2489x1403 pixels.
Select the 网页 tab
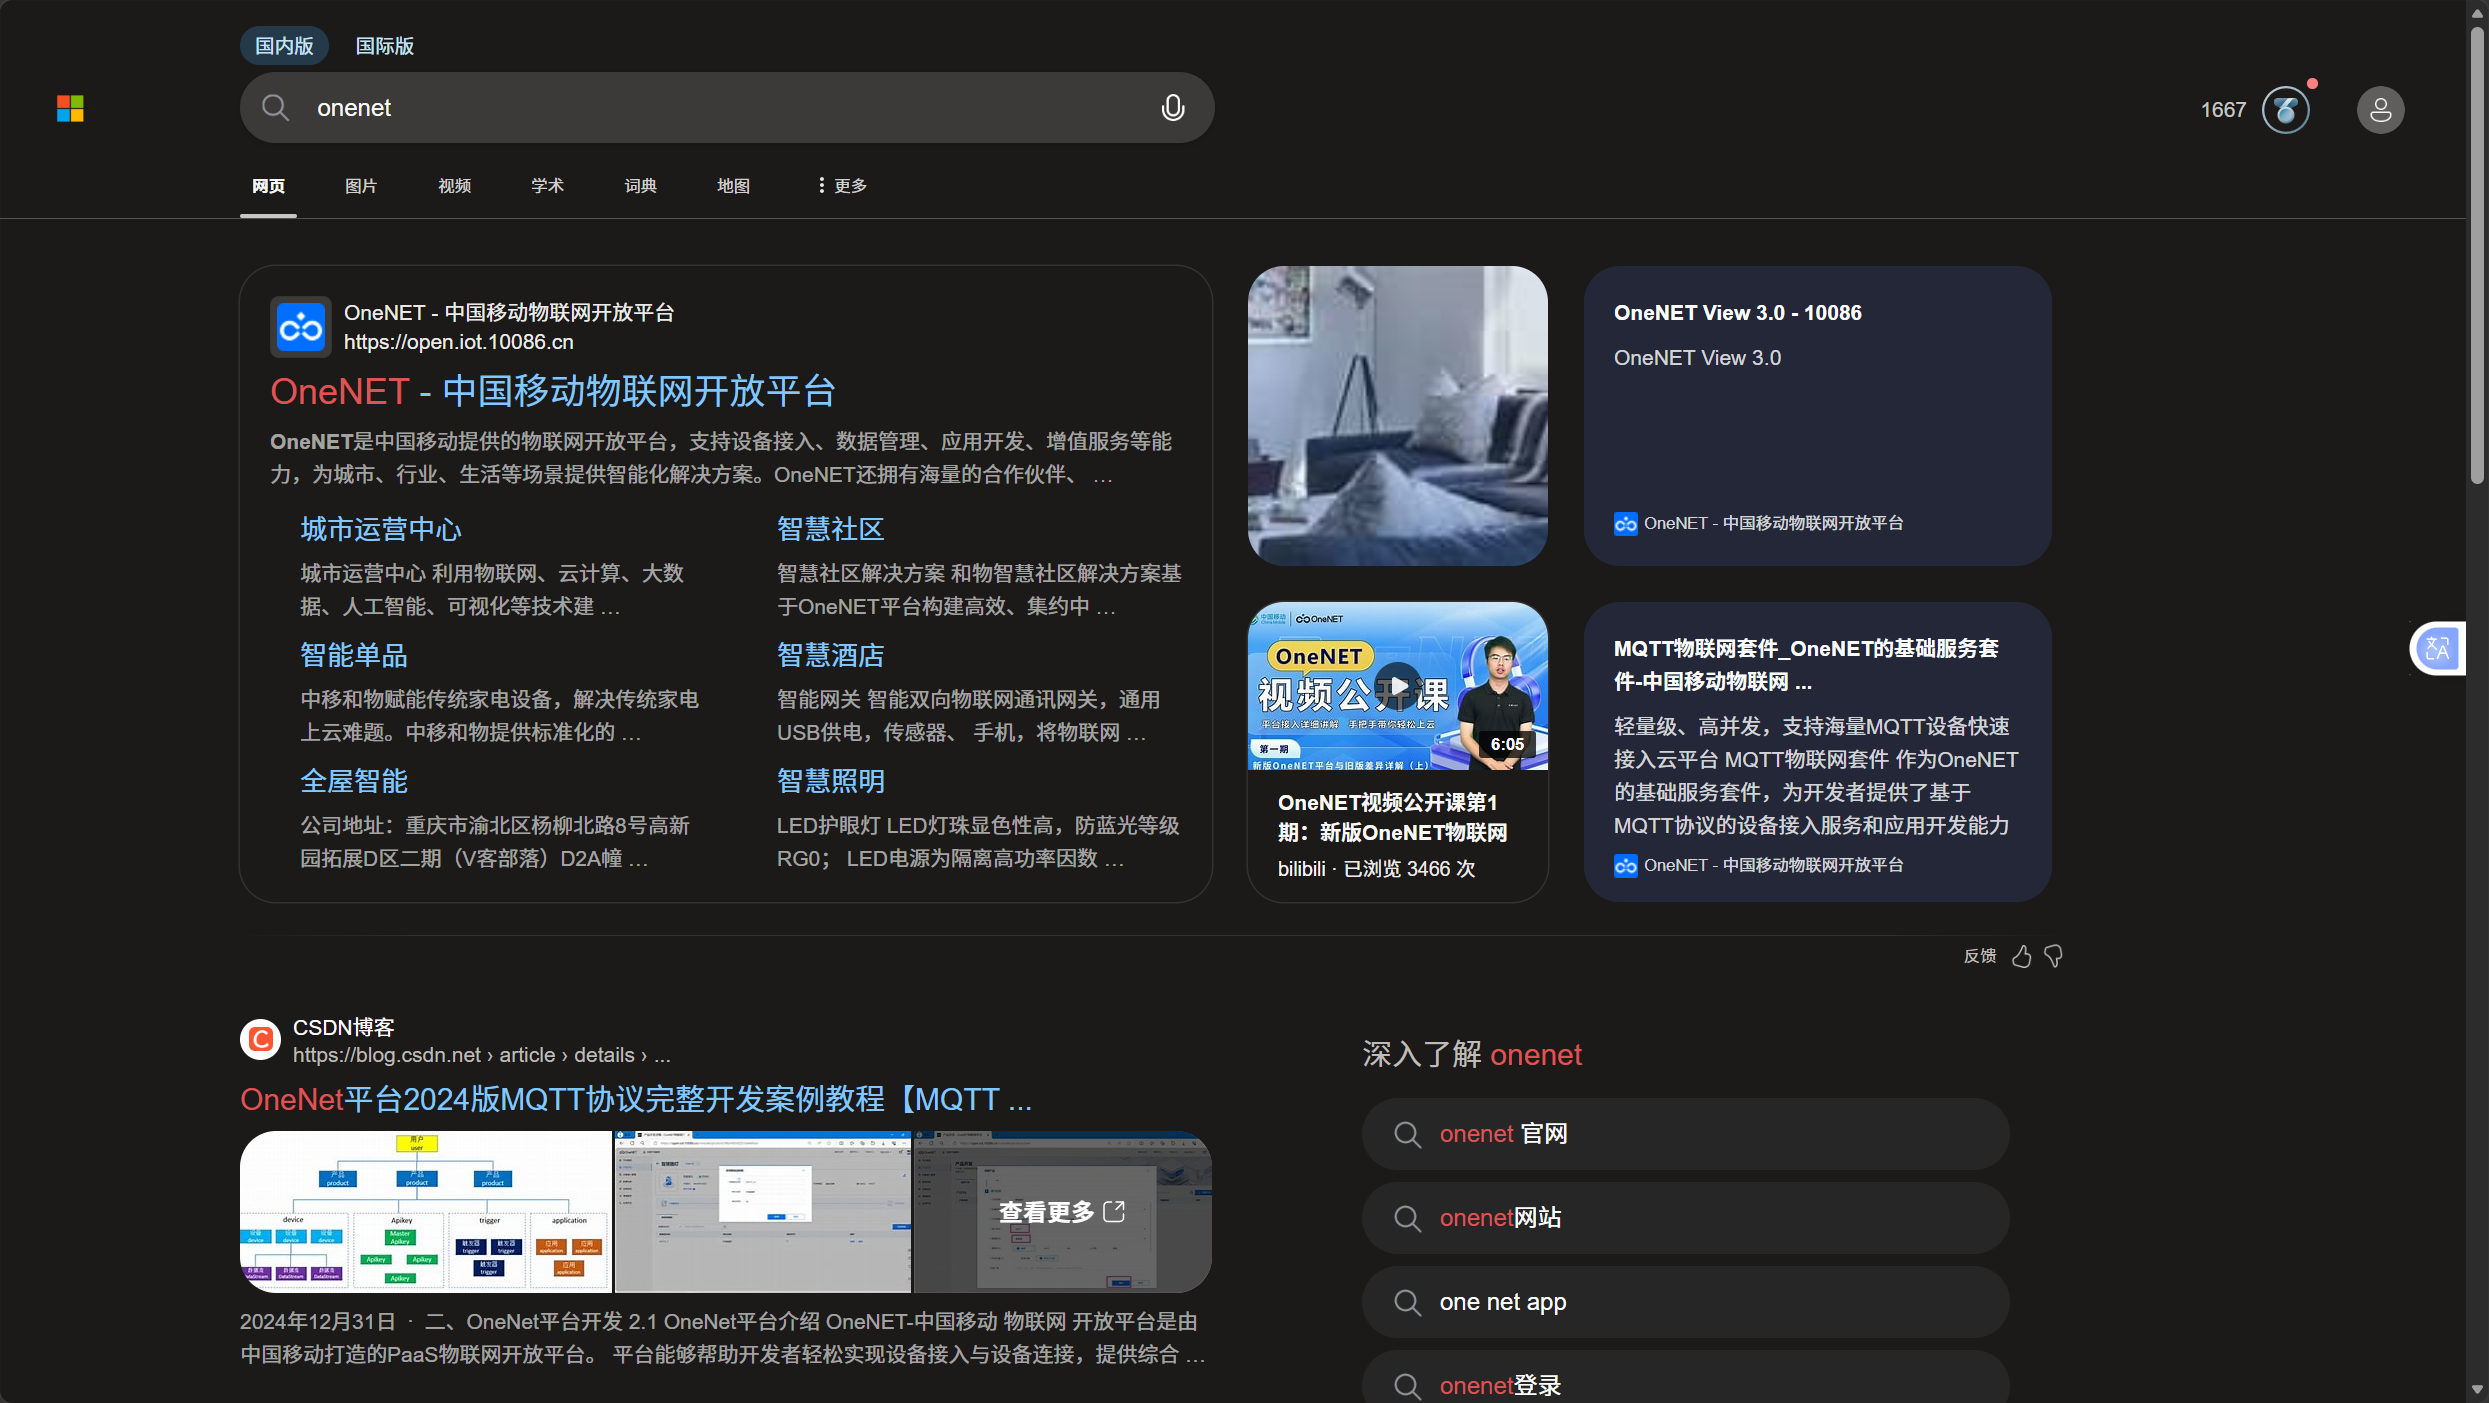[268, 186]
